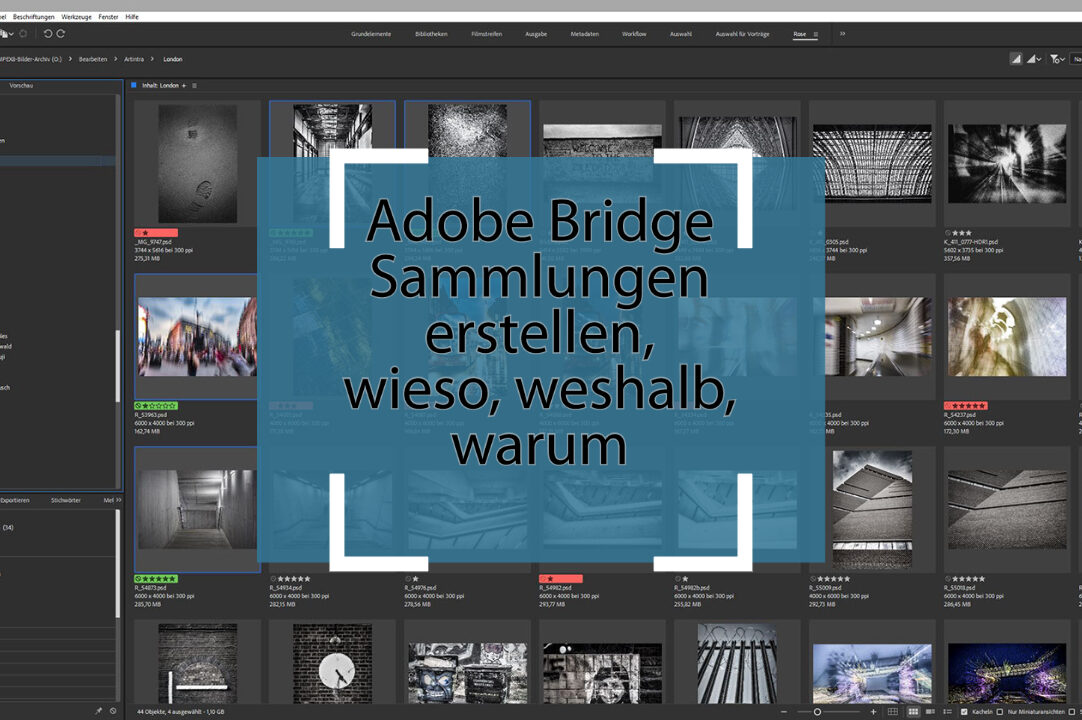Image resolution: width=1082 pixels, height=720 pixels.
Task: Open the Fenster menu
Action: pyautogui.click(x=108, y=17)
